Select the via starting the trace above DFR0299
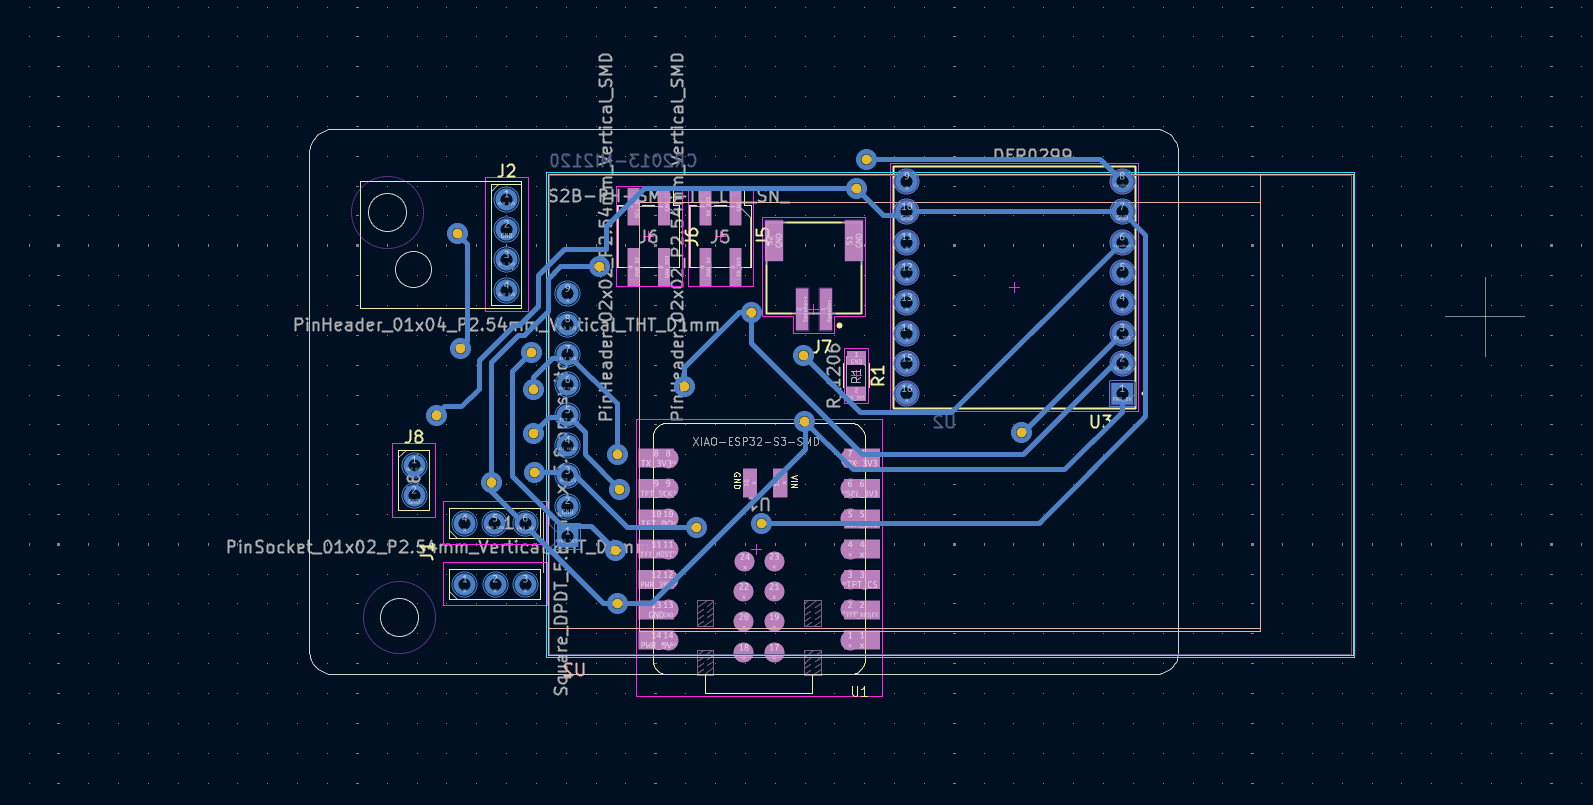1593x805 pixels. (x=866, y=159)
